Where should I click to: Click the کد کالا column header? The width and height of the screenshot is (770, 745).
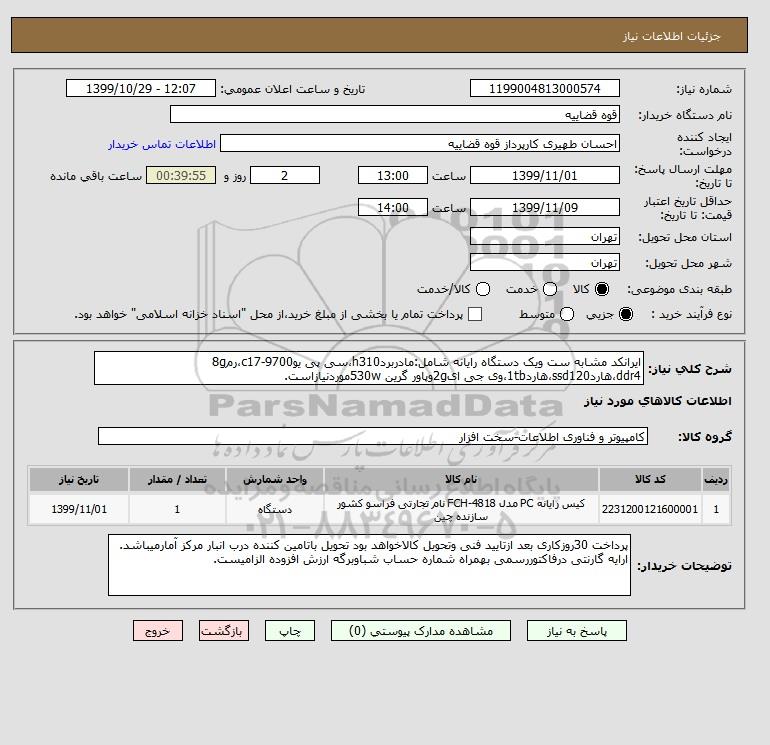click(x=650, y=479)
